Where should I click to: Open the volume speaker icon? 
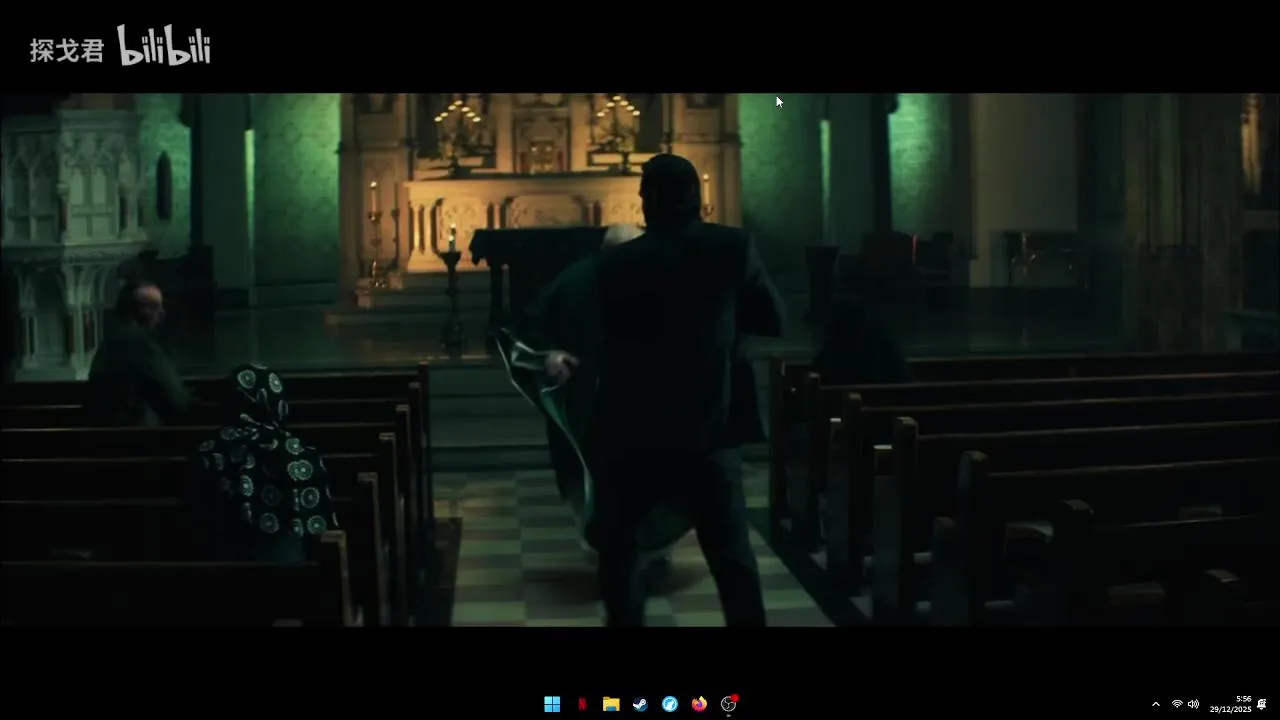point(1193,704)
